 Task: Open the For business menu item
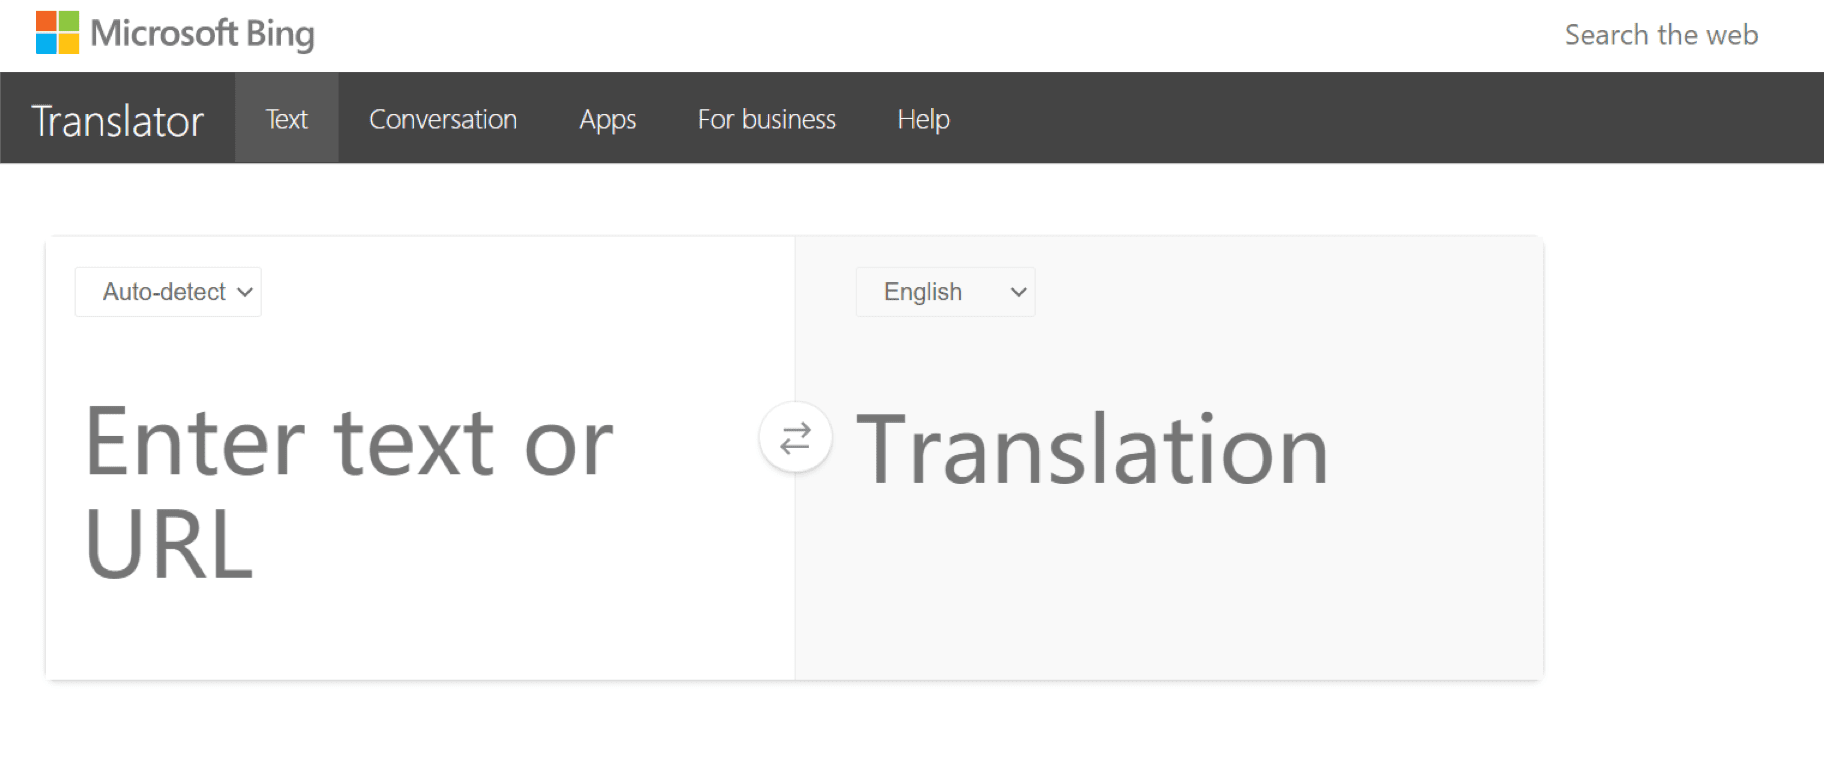766,119
